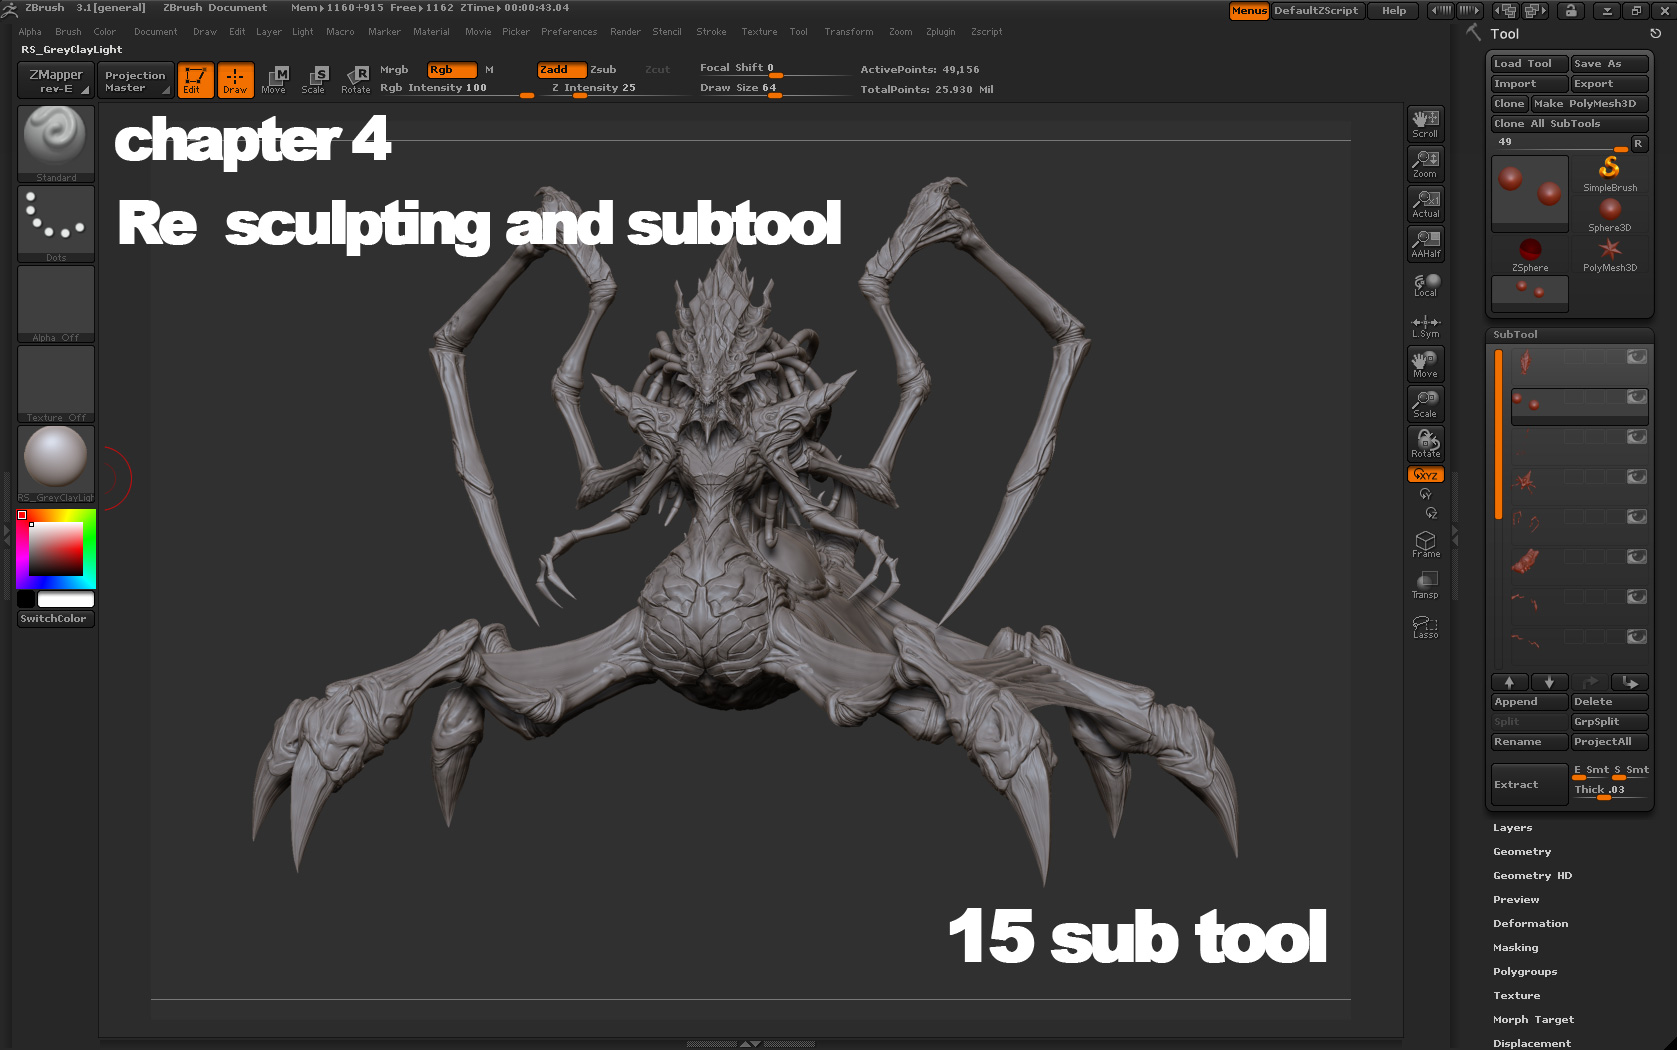Click the Scroll canvas navigation icon
This screenshot has width=1677, height=1050.
pos(1425,124)
